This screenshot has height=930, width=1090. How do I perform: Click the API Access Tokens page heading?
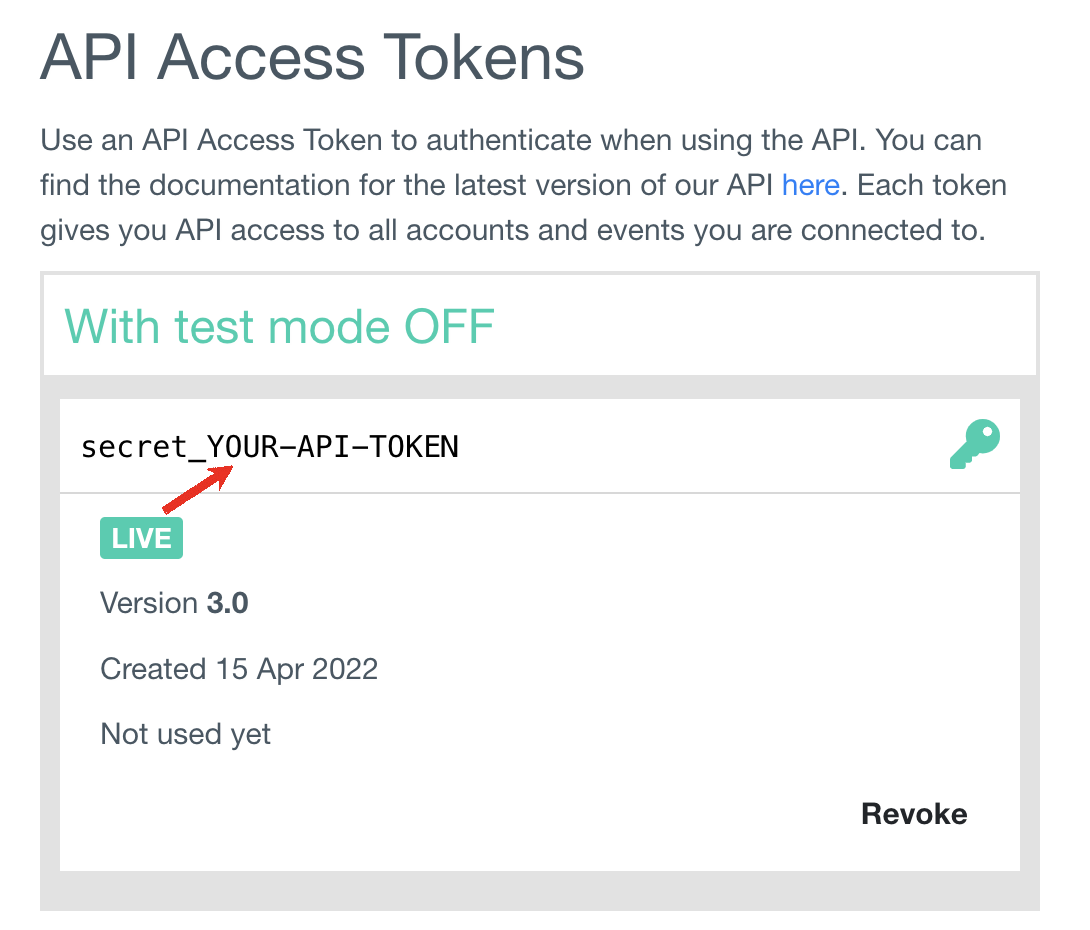tap(312, 57)
